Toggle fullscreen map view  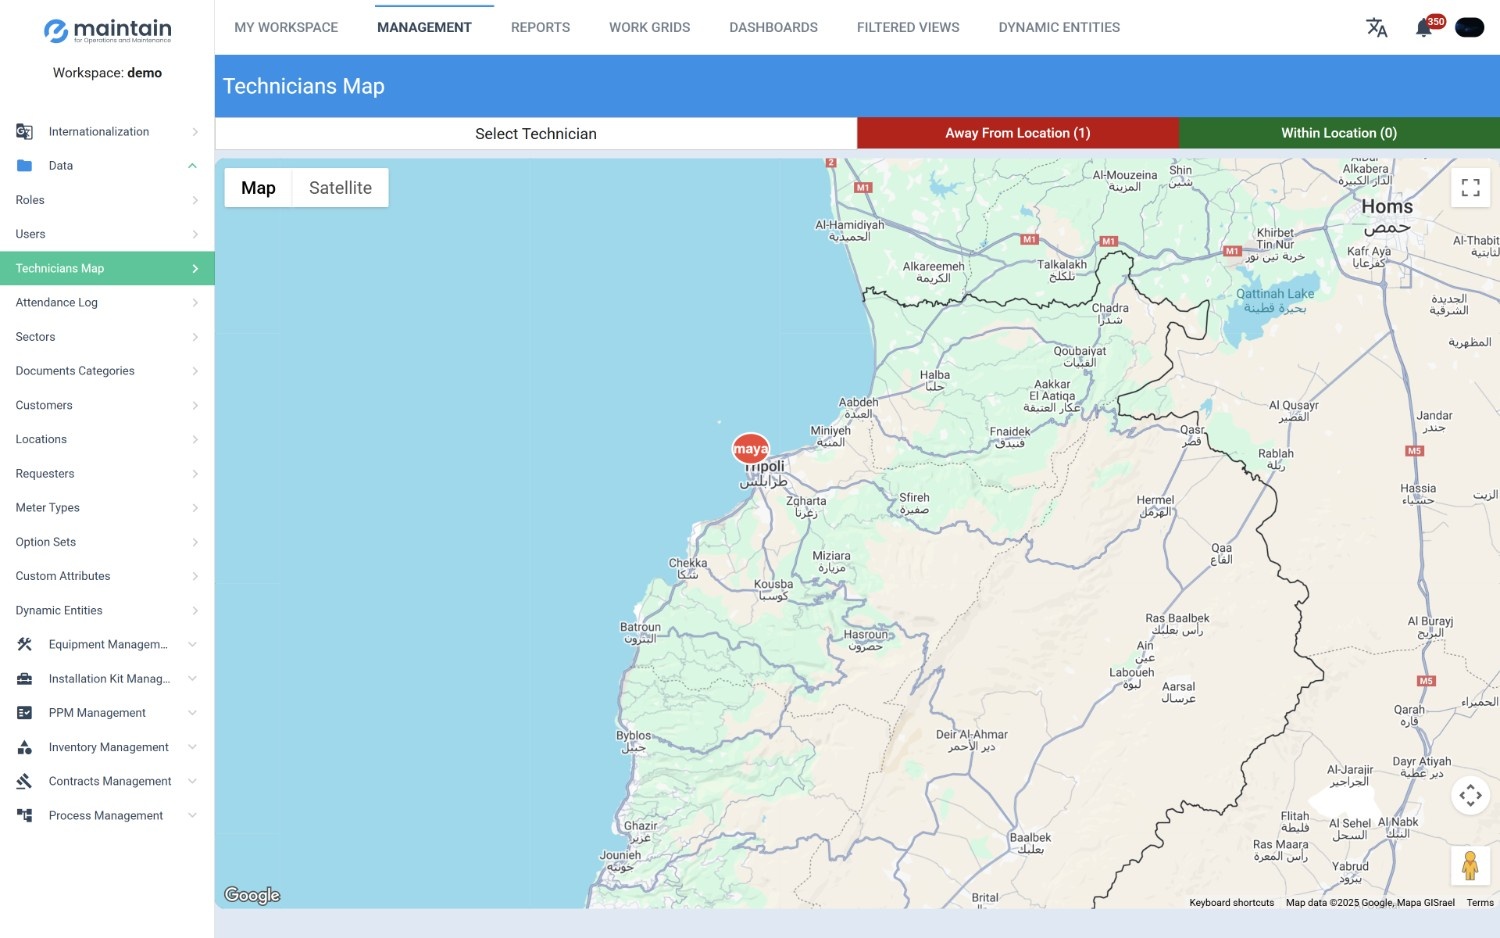1470,188
